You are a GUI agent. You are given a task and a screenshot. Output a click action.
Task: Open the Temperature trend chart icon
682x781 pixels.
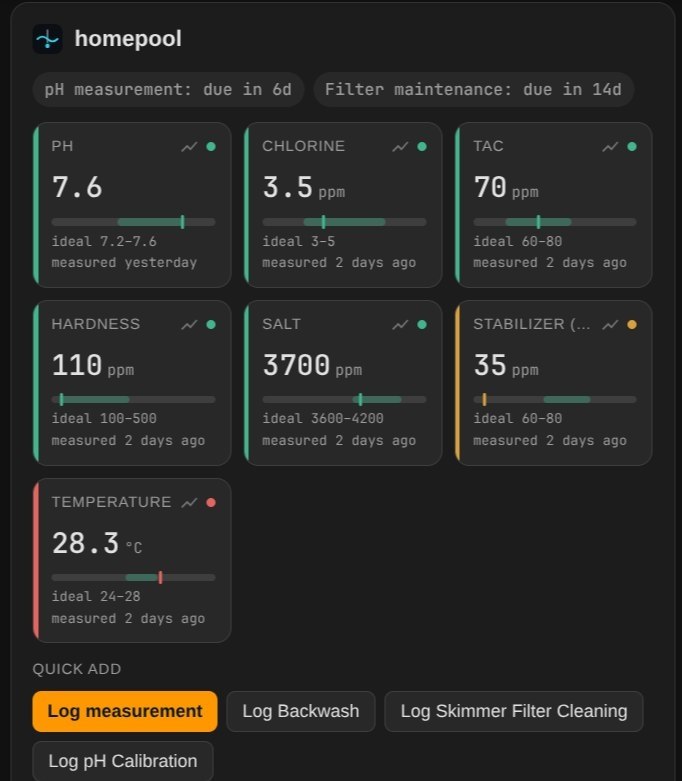point(189,503)
